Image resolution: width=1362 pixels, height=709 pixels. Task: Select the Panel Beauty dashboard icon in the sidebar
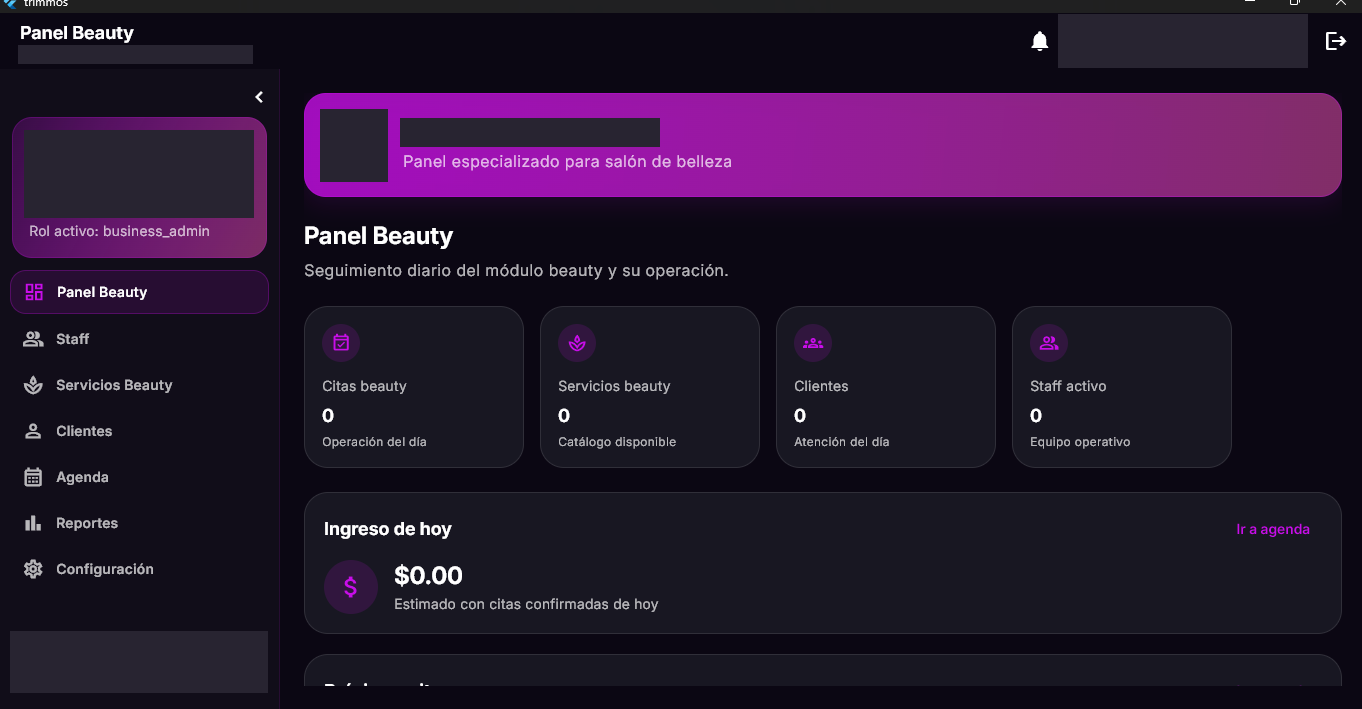tap(34, 292)
